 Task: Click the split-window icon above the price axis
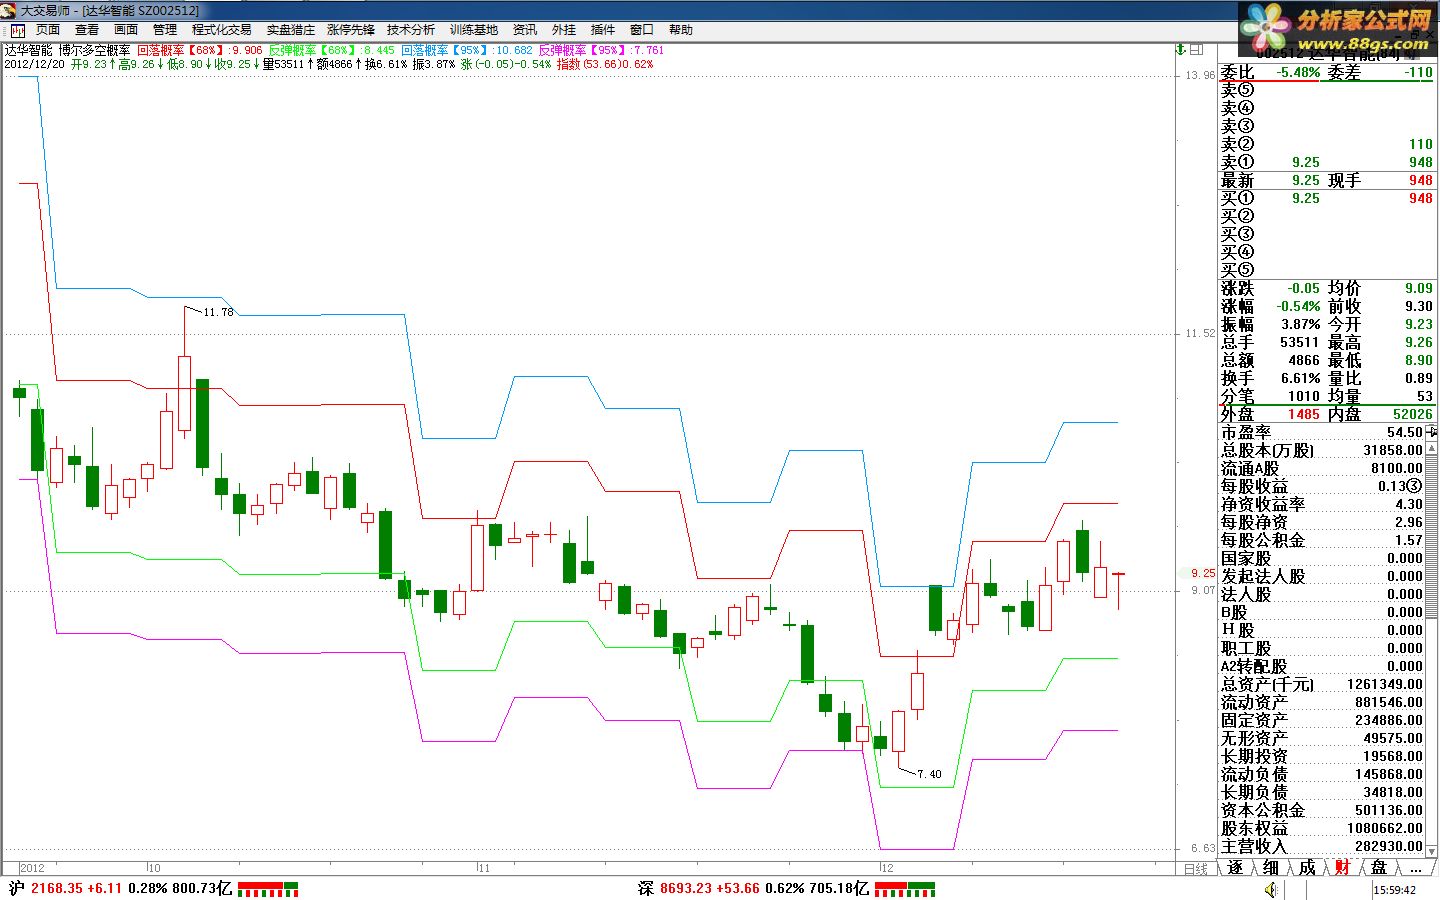pyautogui.click(x=1198, y=49)
